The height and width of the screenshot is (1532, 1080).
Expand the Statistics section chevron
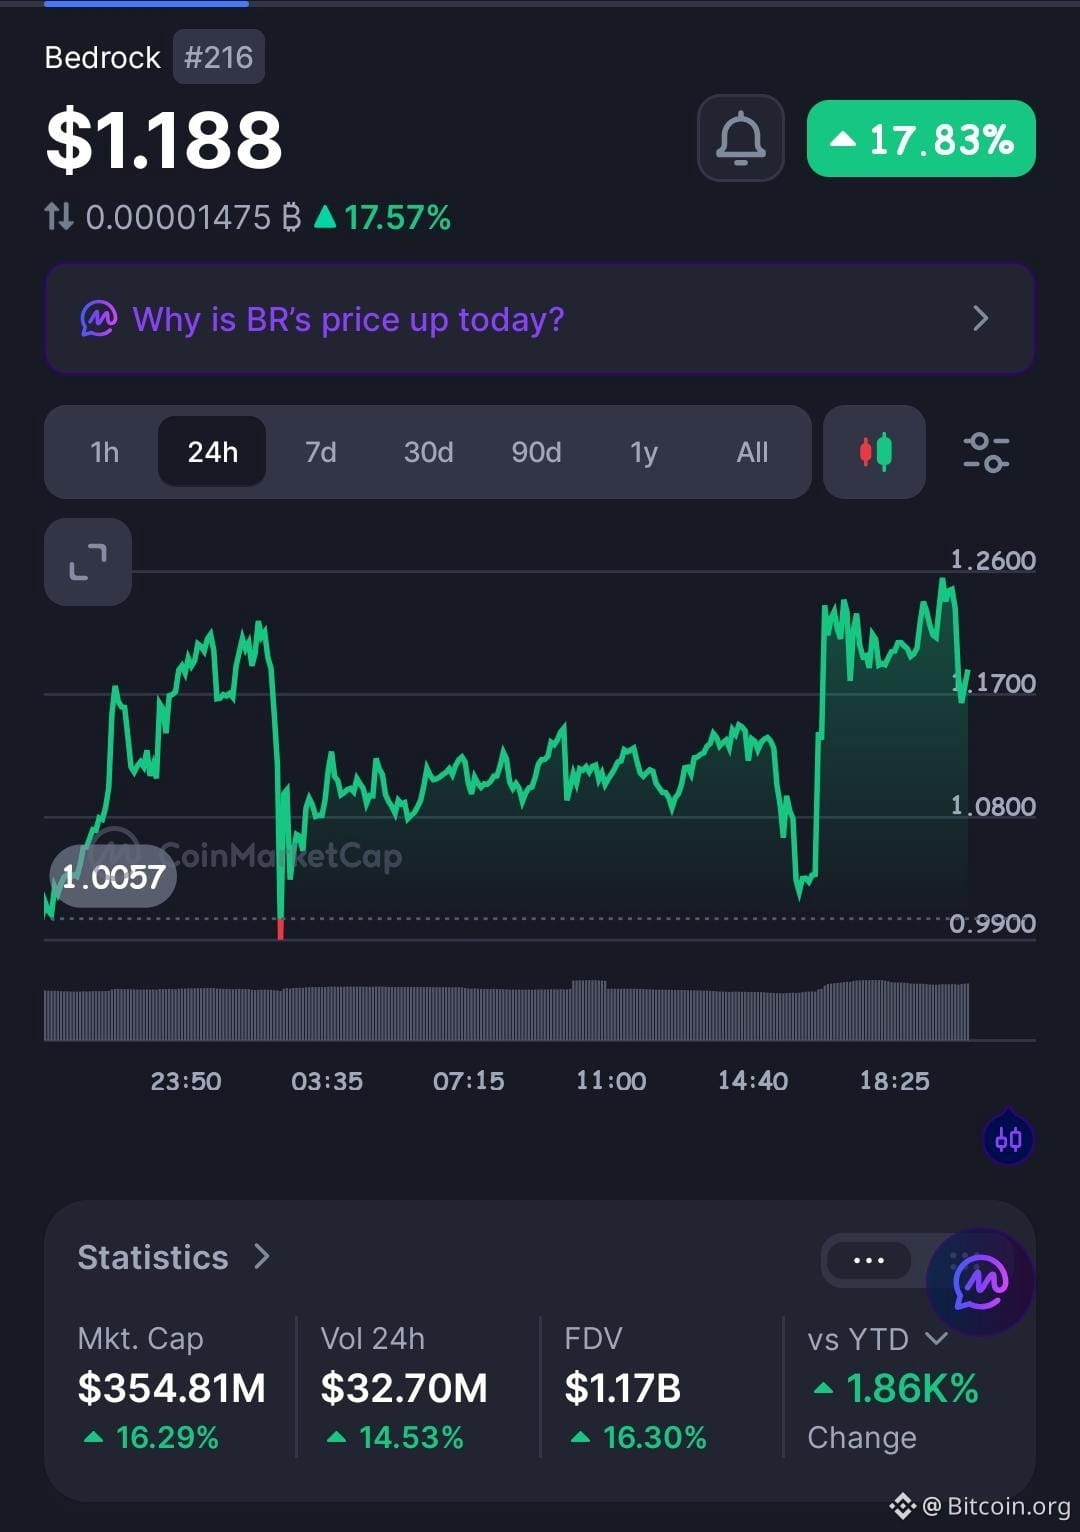262,1256
